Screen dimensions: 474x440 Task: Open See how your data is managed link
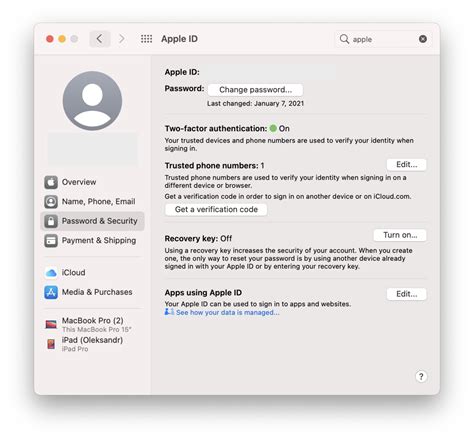point(228,313)
